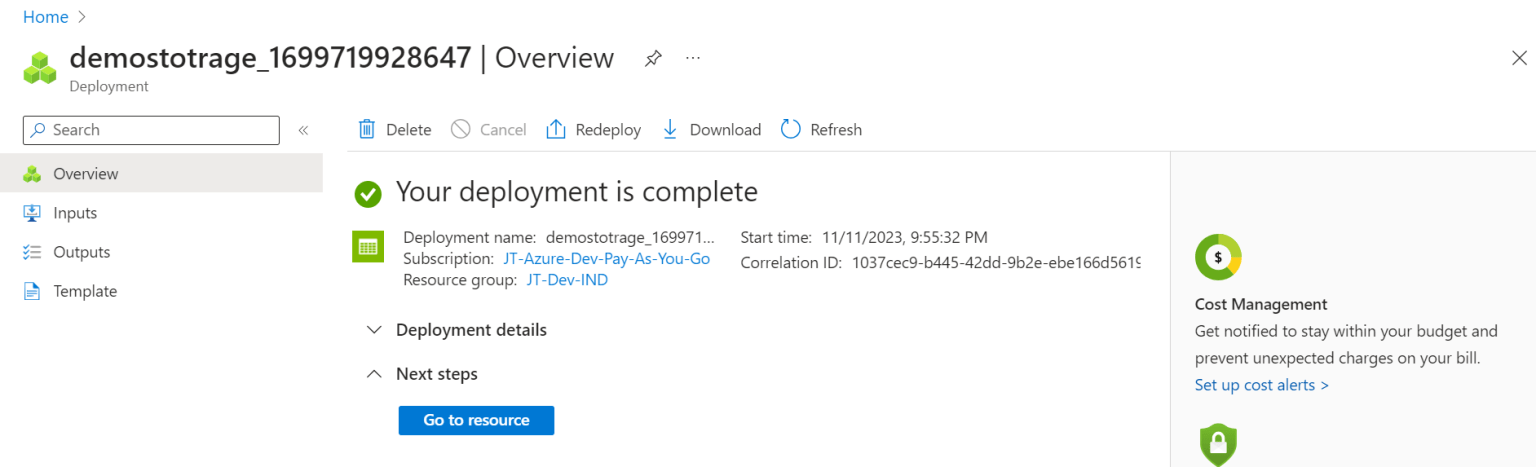Screen dimensions: 1536x467
Task: Click the green security padlock shield icon
Action: 1218,444
